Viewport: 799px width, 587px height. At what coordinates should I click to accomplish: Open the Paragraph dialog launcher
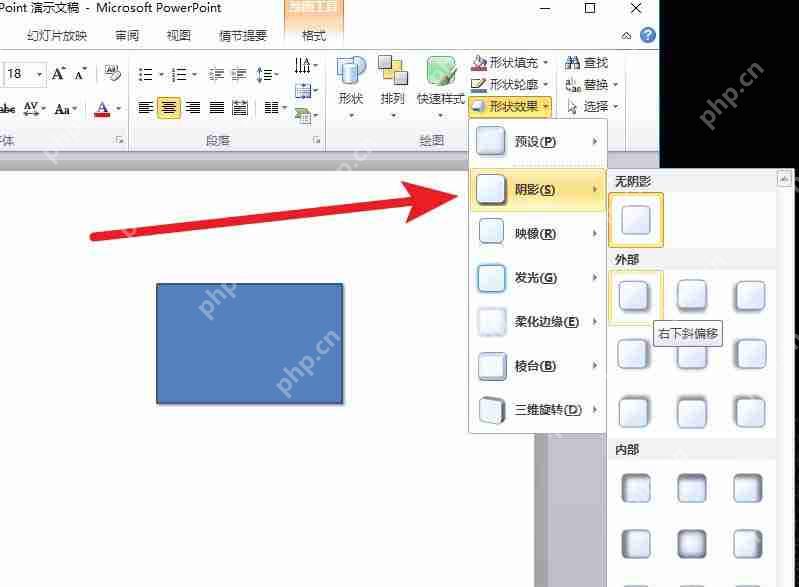pyautogui.click(x=317, y=140)
